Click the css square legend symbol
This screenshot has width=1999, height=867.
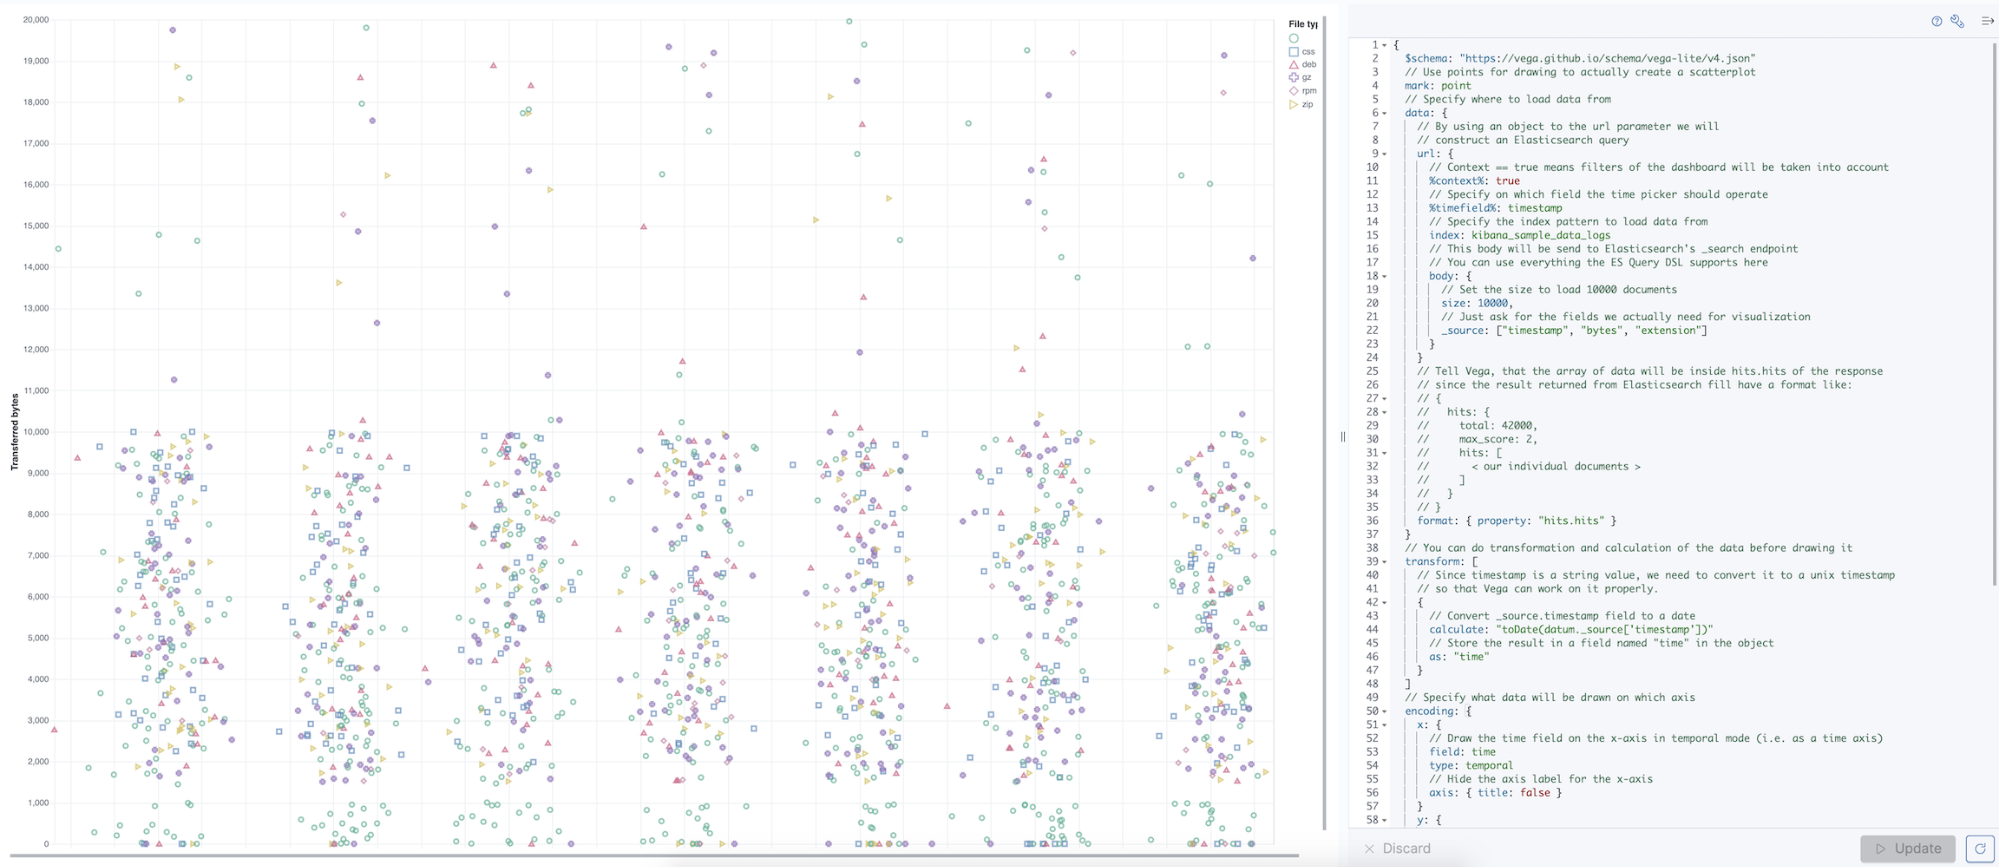1294,52
